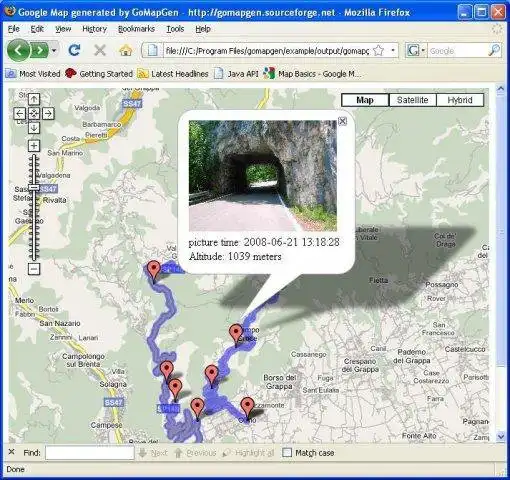The height and width of the screenshot is (480, 510).
Task: Click the Find Previous button
Action: (x=195, y=453)
